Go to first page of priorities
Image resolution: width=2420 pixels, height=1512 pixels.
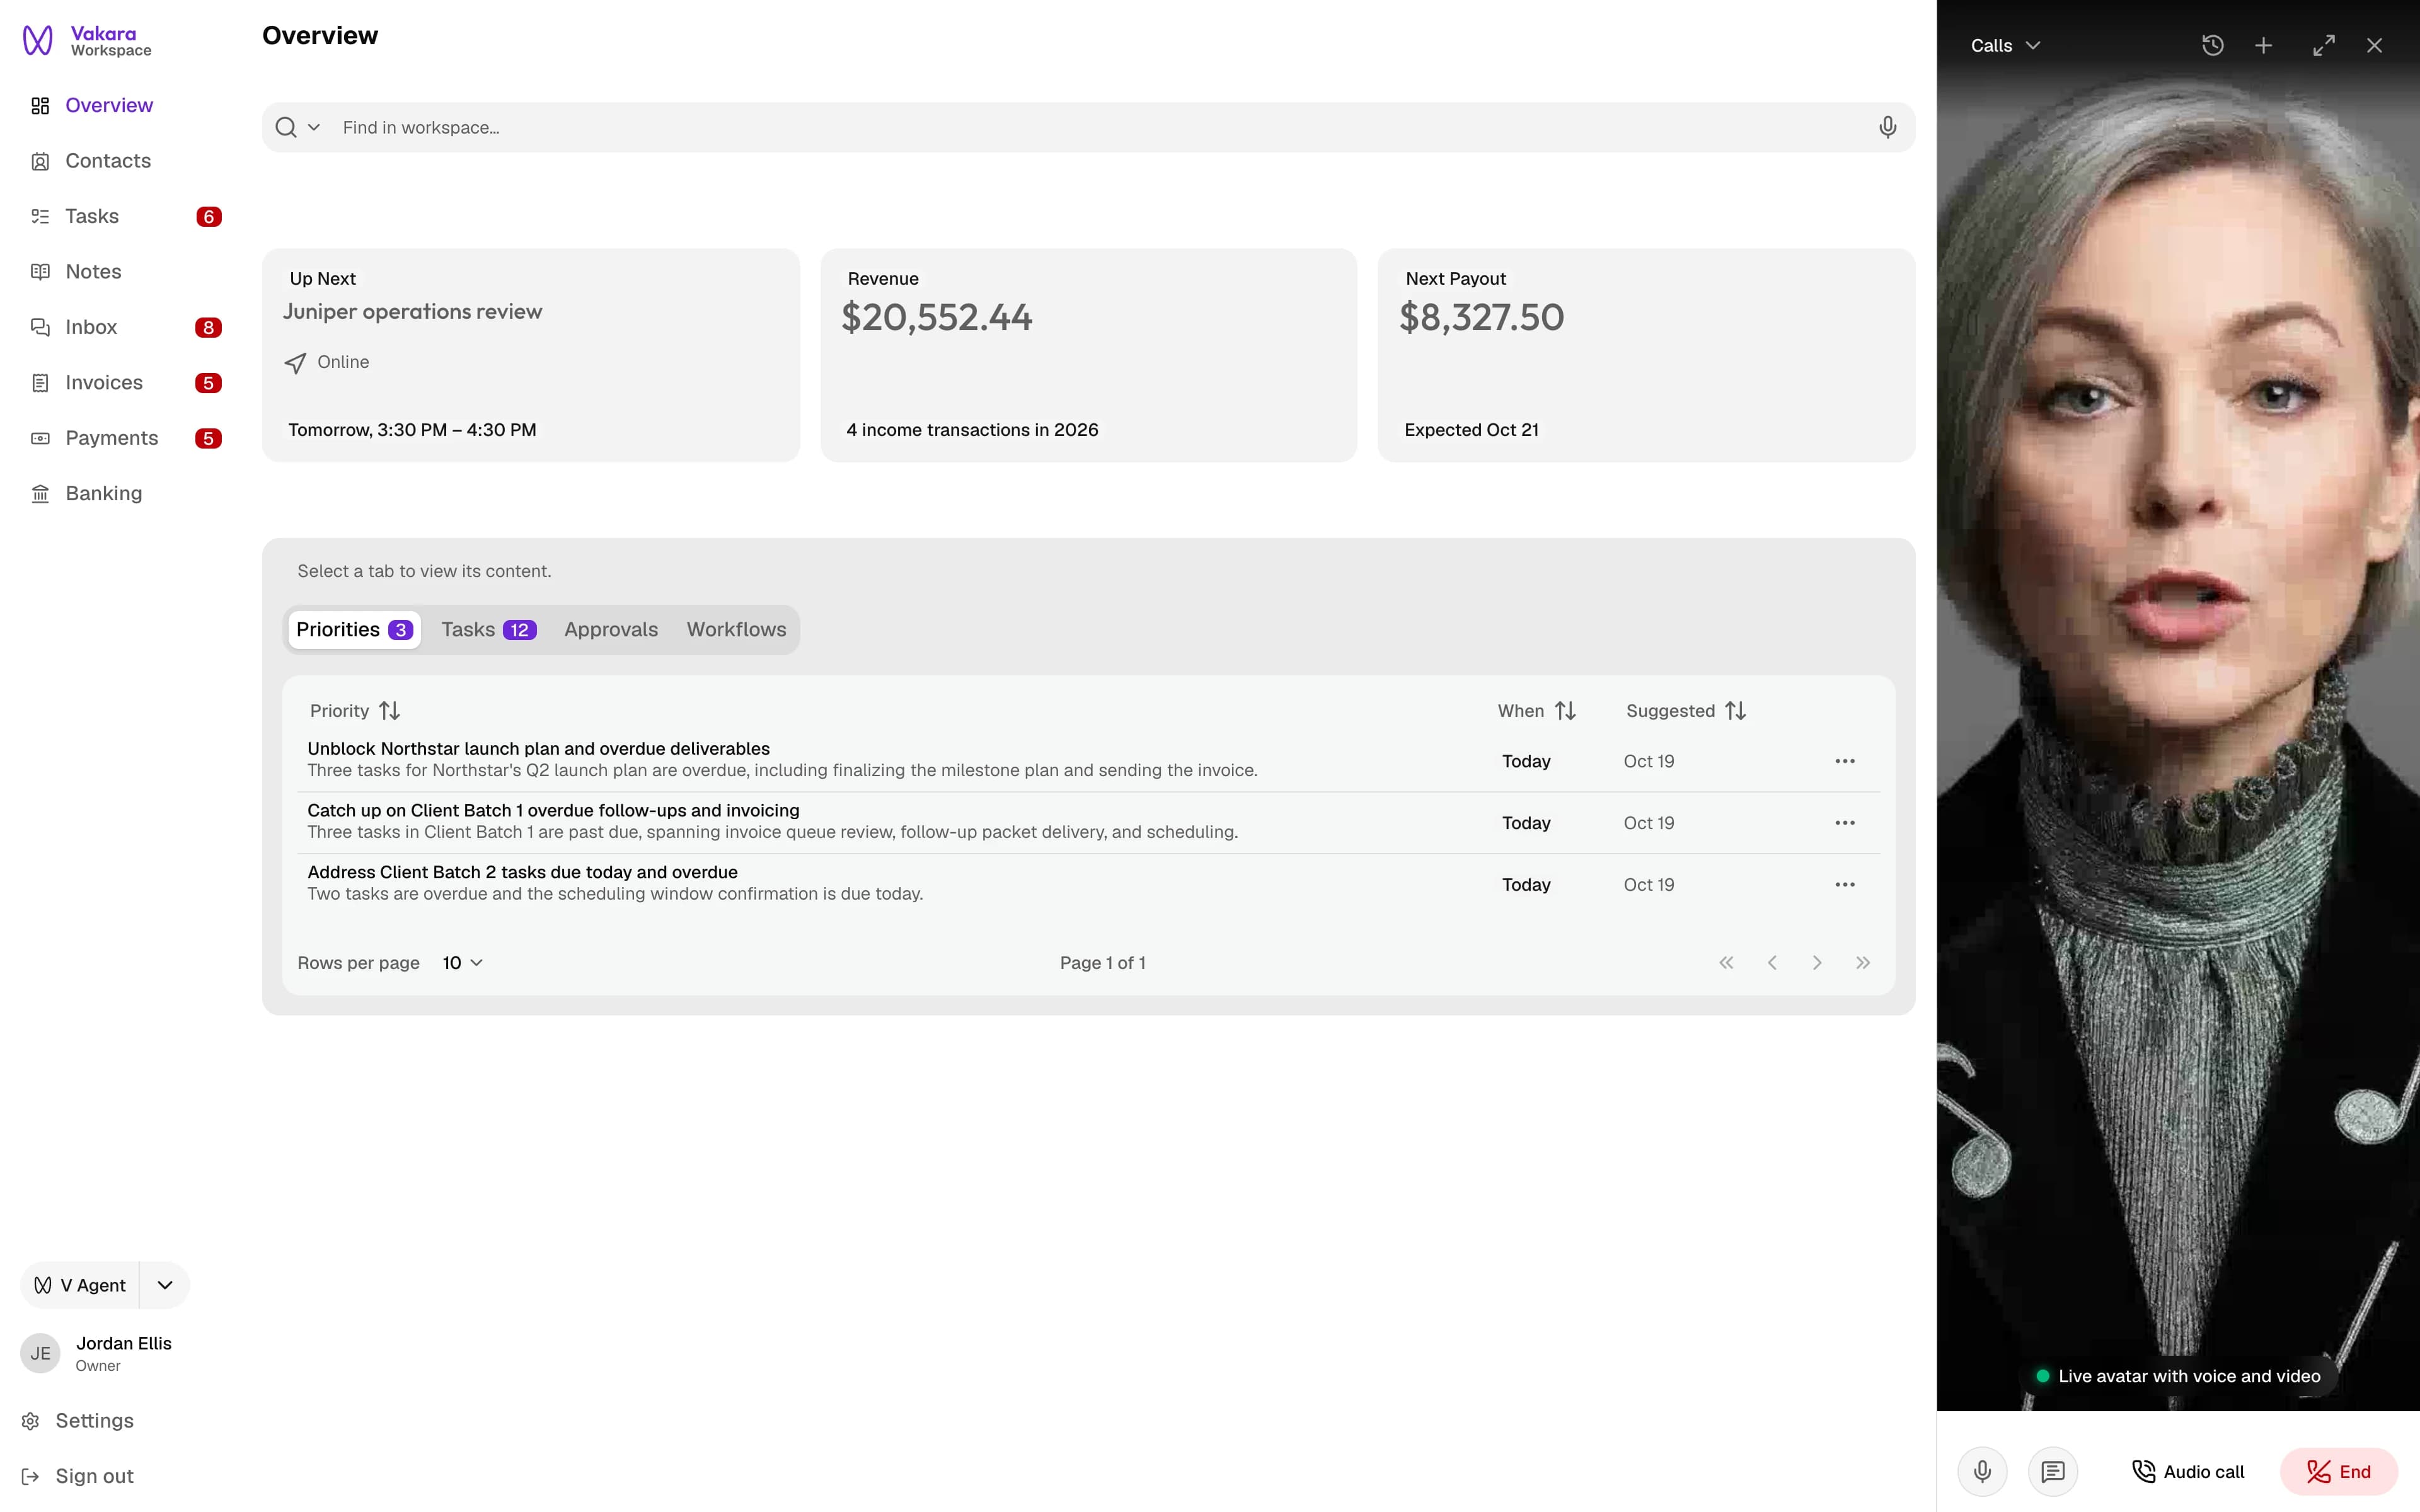click(x=1726, y=963)
